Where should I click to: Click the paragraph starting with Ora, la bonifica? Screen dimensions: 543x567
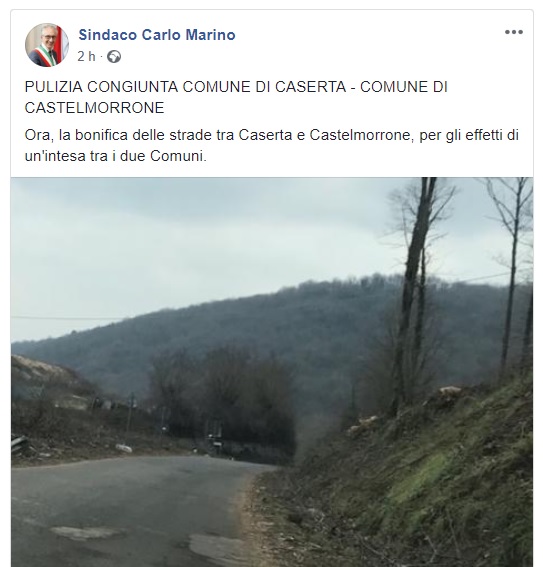click(x=272, y=145)
